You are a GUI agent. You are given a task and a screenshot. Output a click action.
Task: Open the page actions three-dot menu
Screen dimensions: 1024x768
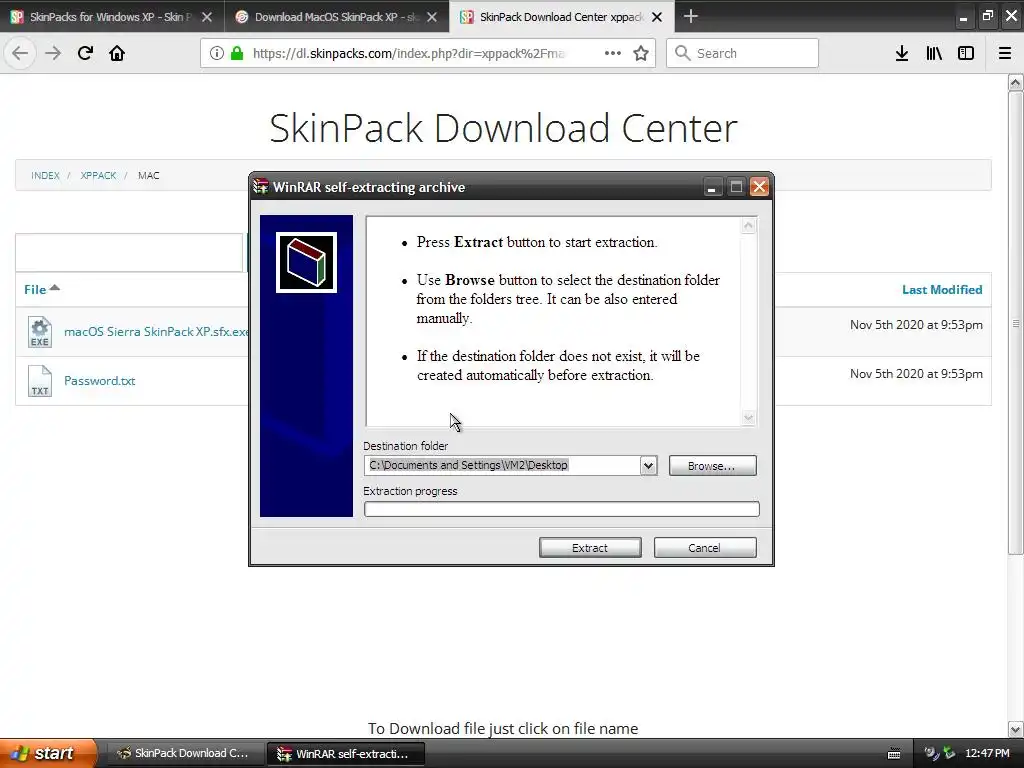point(613,53)
